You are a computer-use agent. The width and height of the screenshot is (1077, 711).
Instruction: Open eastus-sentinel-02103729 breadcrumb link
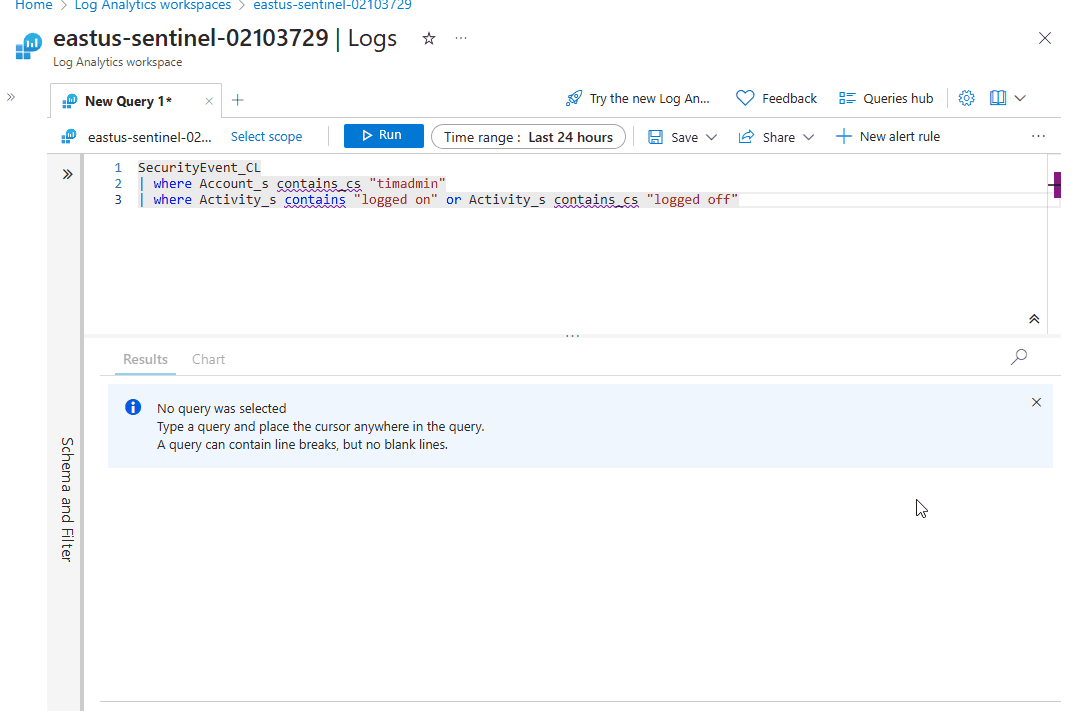[332, 5]
